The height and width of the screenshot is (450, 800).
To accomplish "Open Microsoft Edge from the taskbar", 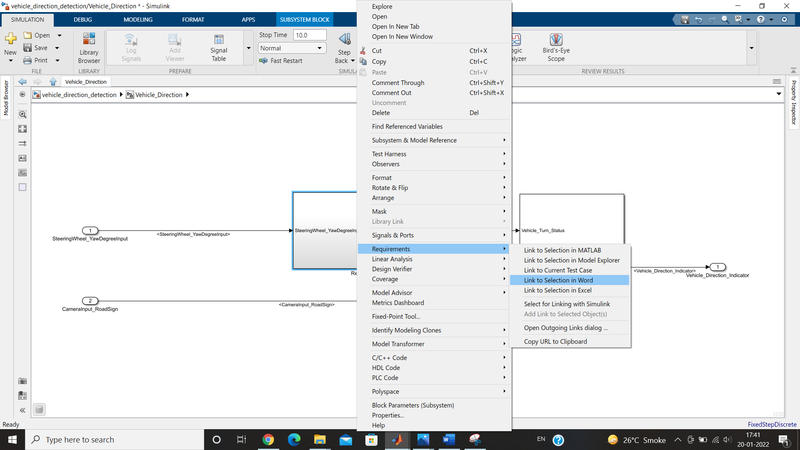I will point(294,440).
